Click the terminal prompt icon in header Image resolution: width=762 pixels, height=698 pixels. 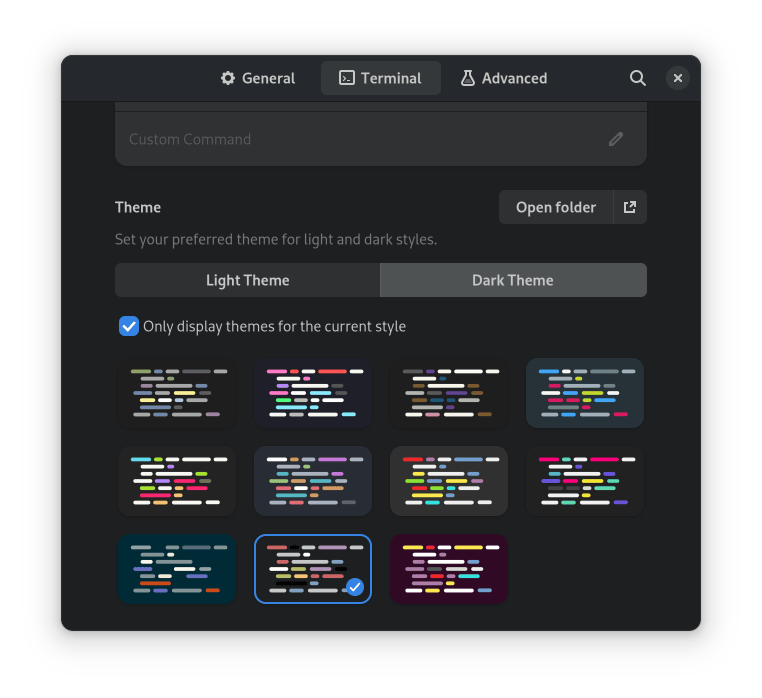tap(347, 78)
